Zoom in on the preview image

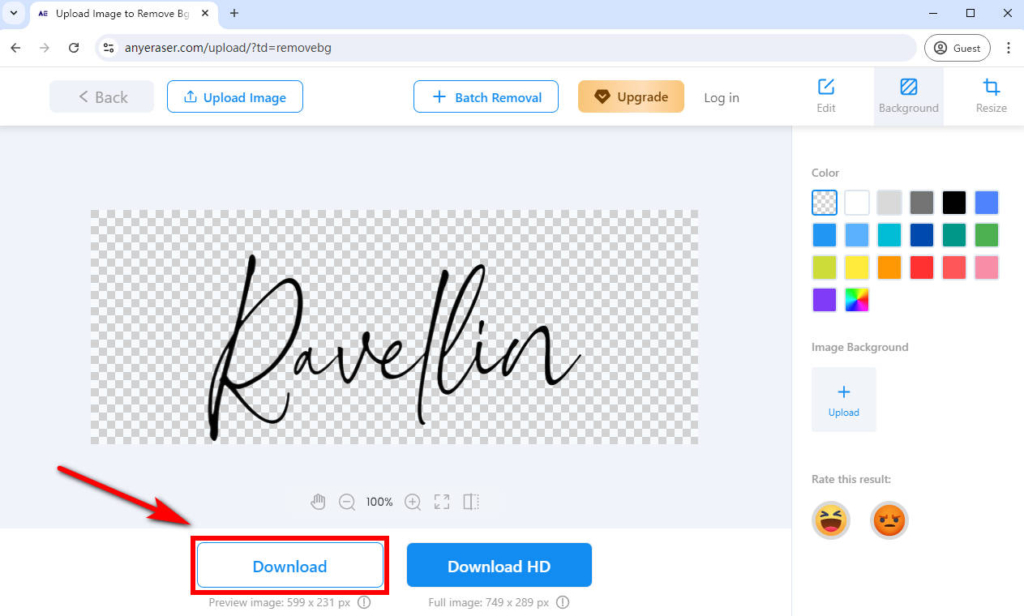(413, 501)
